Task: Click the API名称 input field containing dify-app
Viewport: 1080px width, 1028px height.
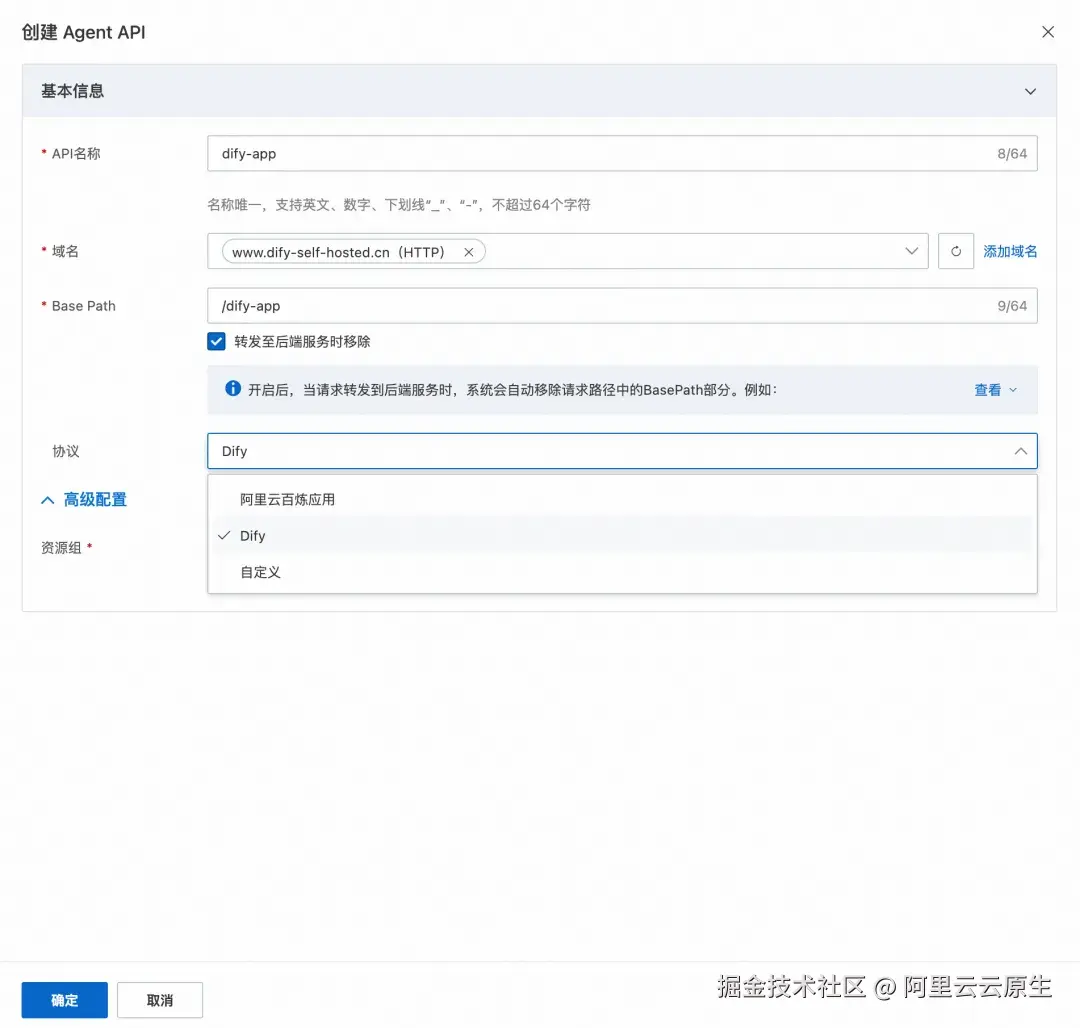Action: tap(622, 154)
